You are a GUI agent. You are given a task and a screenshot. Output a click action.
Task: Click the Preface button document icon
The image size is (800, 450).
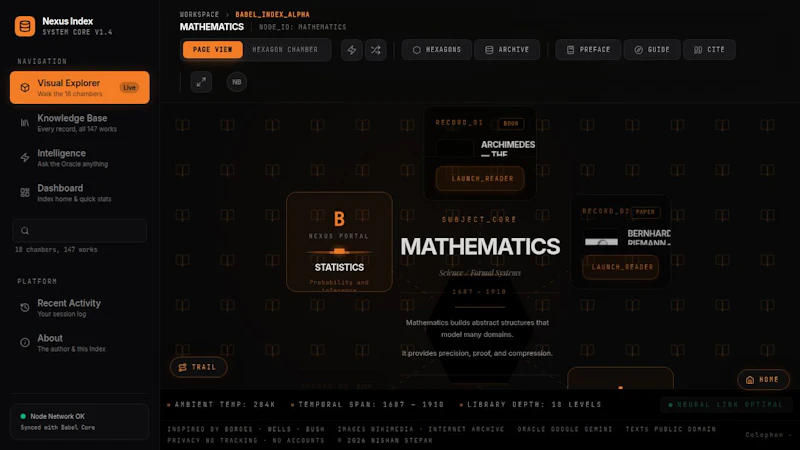click(570, 50)
